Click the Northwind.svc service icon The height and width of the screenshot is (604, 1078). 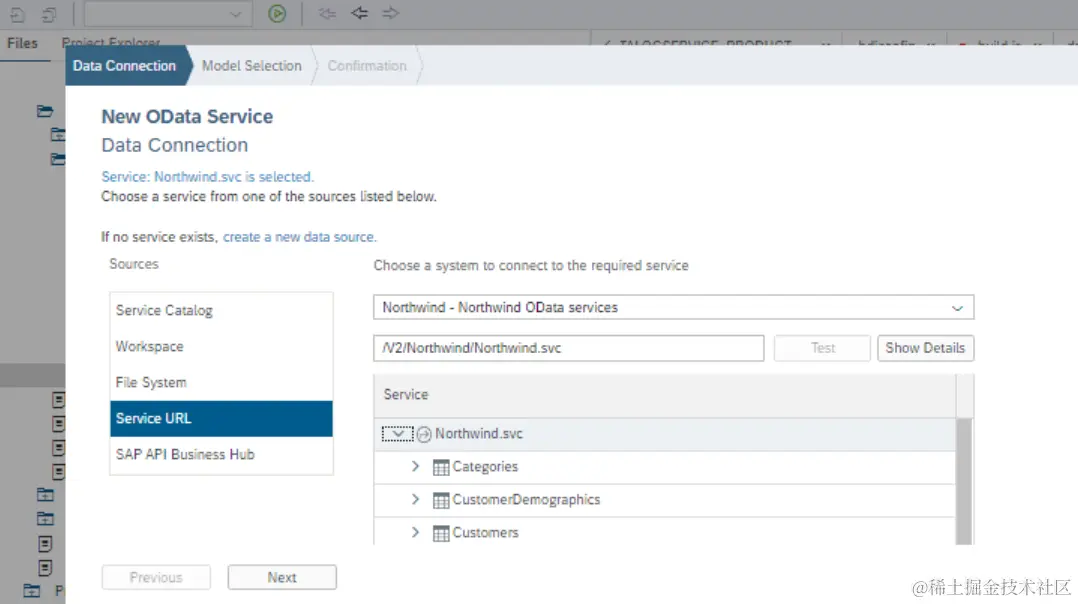pos(424,434)
